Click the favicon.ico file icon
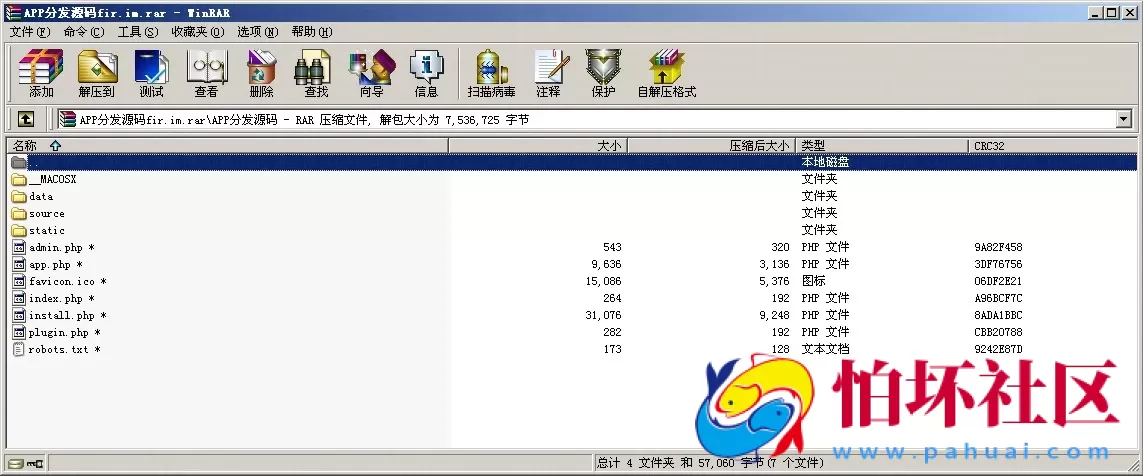The image size is (1143, 476). coord(20,281)
